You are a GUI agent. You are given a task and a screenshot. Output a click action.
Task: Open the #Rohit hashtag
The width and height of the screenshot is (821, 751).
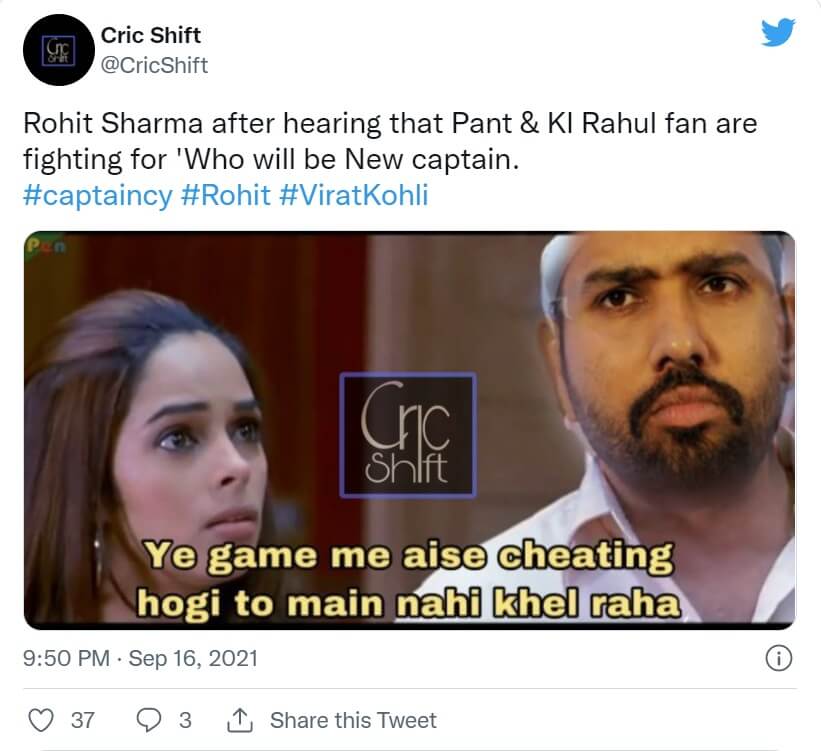[226, 195]
